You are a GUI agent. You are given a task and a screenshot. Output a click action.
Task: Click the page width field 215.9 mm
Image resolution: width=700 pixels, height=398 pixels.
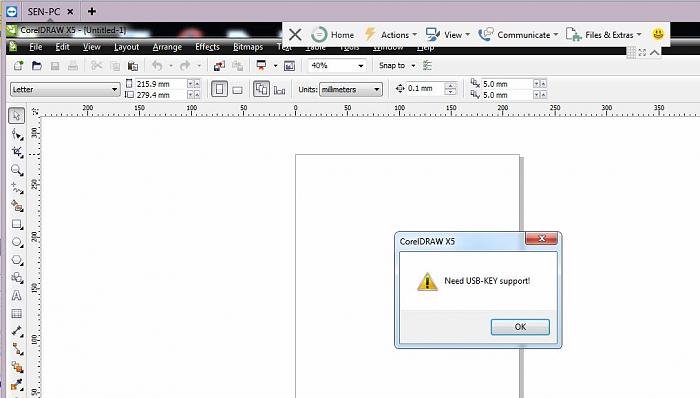tap(160, 84)
